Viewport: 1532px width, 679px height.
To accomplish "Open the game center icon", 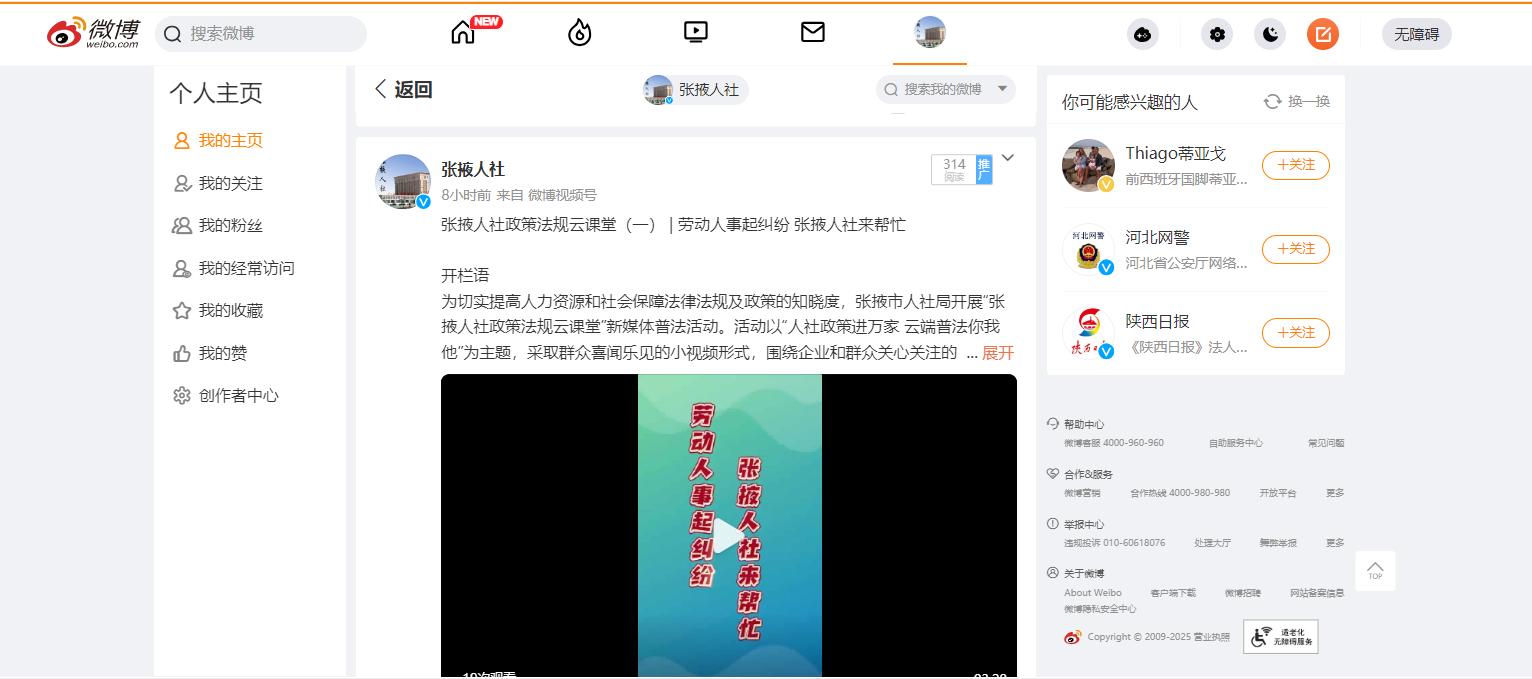I will coord(1143,34).
